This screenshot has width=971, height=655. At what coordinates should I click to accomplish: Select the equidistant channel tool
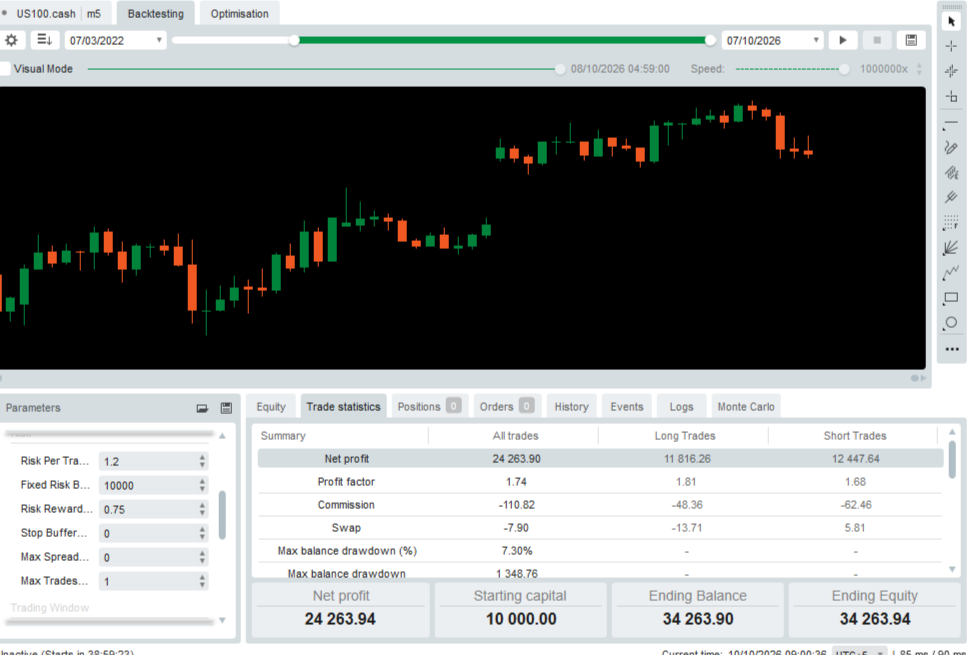(951, 173)
